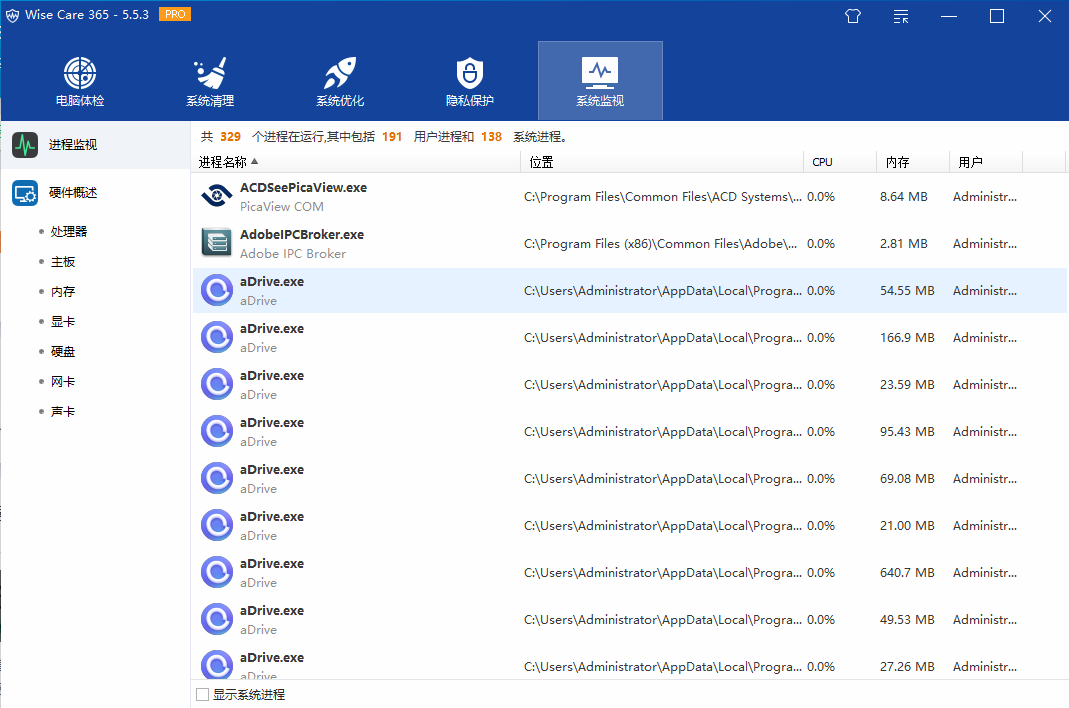Viewport: 1069px width, 708px height.
Task: Open the 系统清理 broom icon
Action: [x=210, y=74]
